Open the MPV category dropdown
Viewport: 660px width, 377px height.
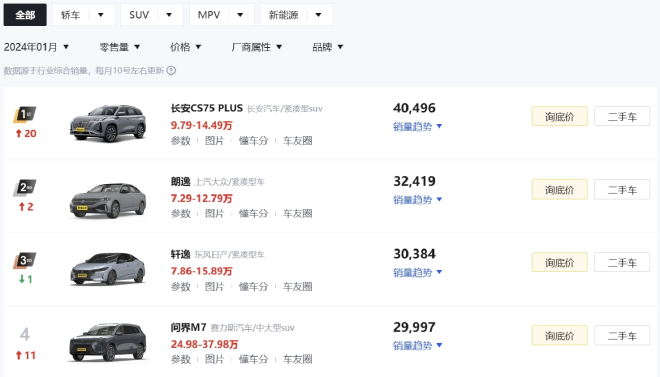point(221,15)
